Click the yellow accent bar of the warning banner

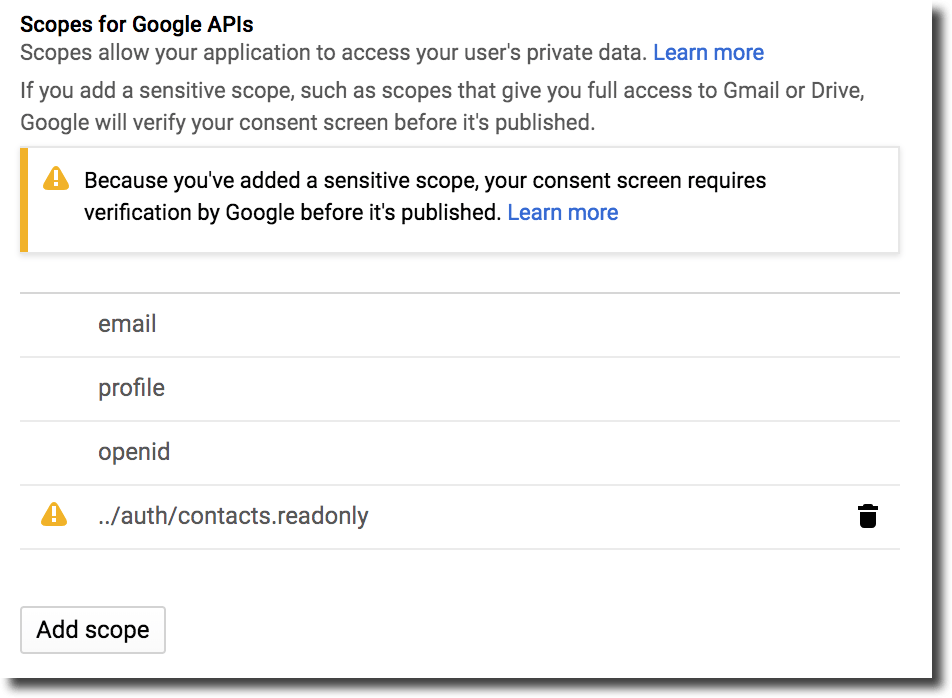coord(22,198)
